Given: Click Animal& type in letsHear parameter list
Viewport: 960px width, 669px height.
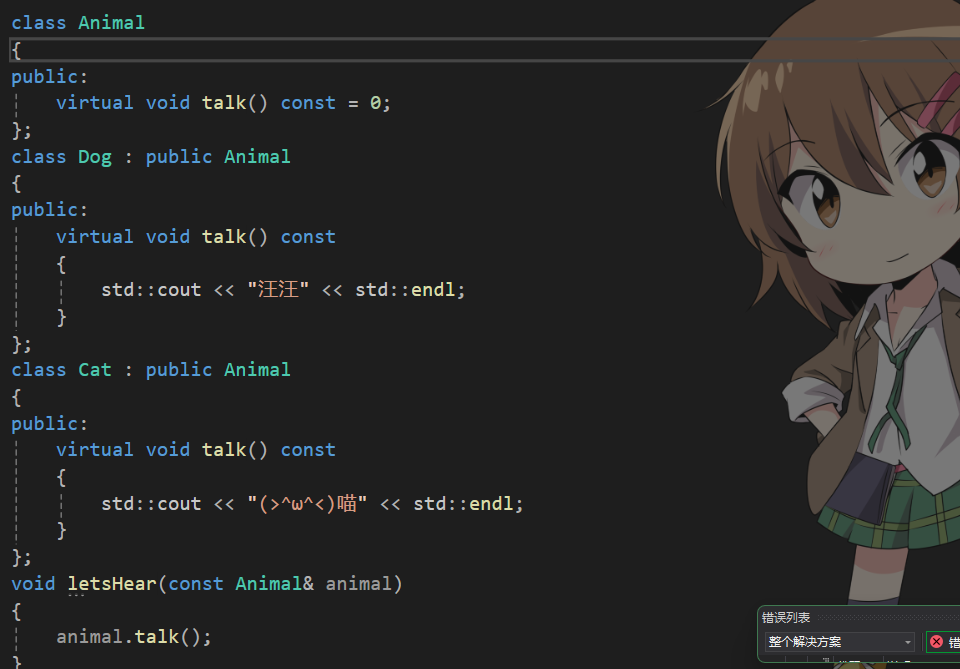Looking at the screenshot, I should coord(274,583).
